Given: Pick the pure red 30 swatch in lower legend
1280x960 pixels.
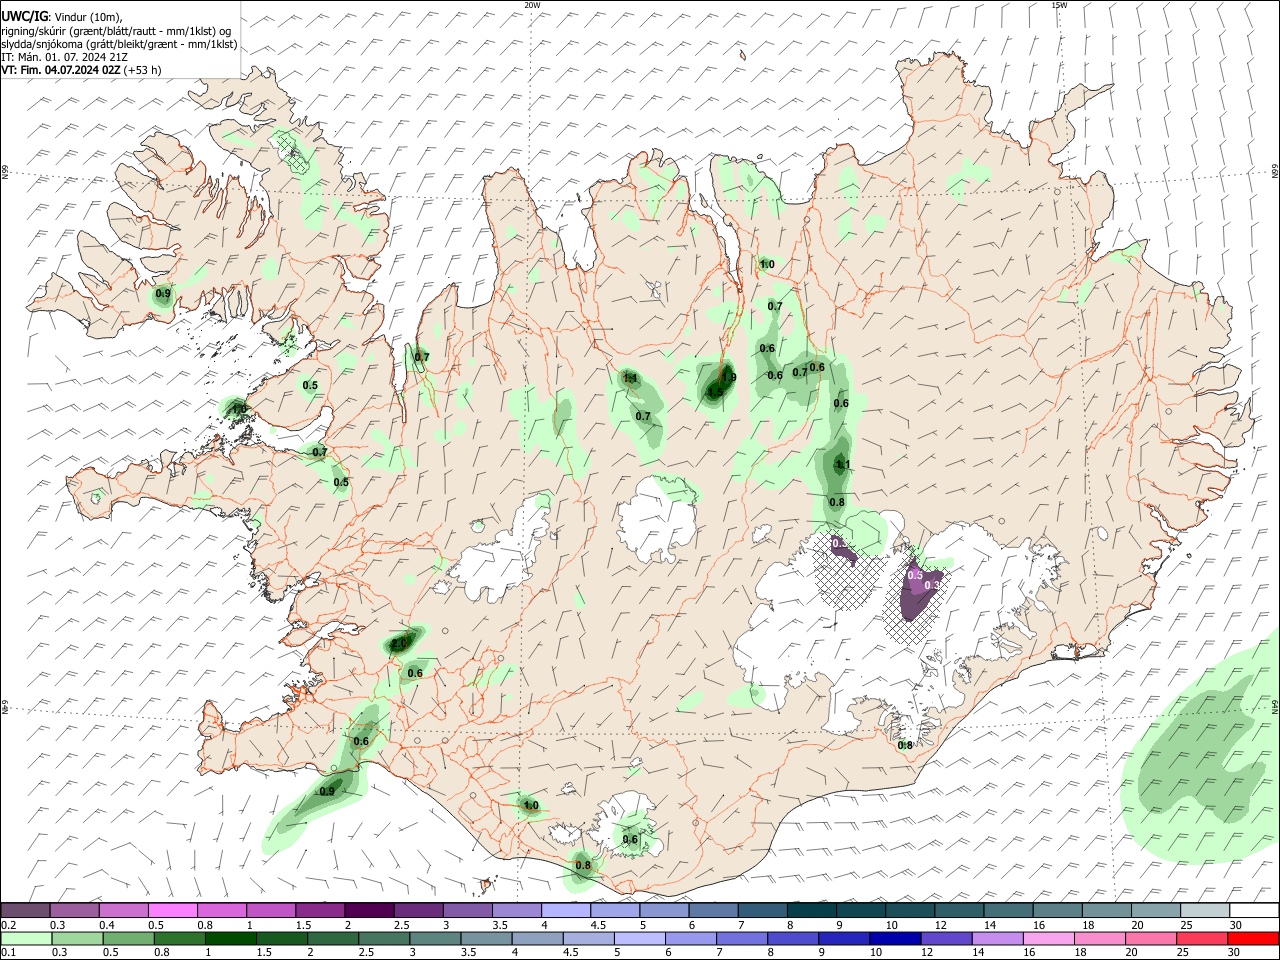Looking at the screenshot, I should coord(1252,938).
